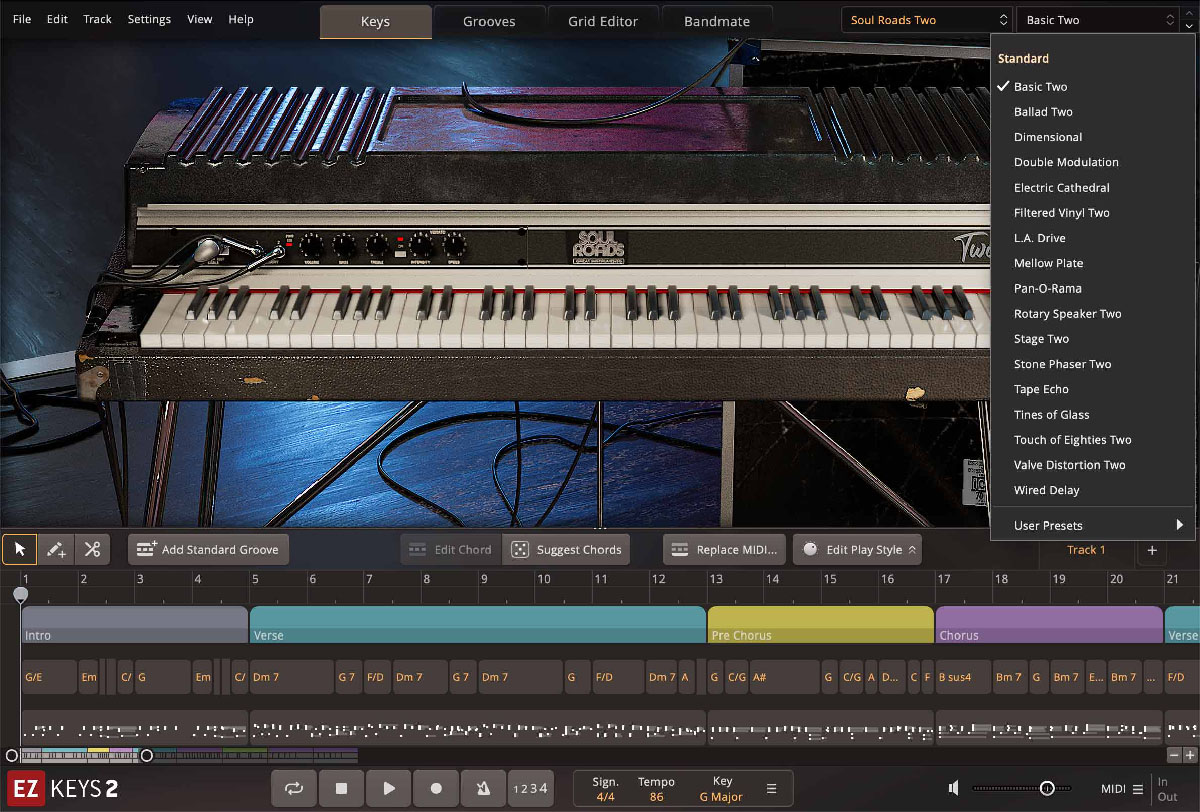Open the Settings menu

tap(149, 19)
